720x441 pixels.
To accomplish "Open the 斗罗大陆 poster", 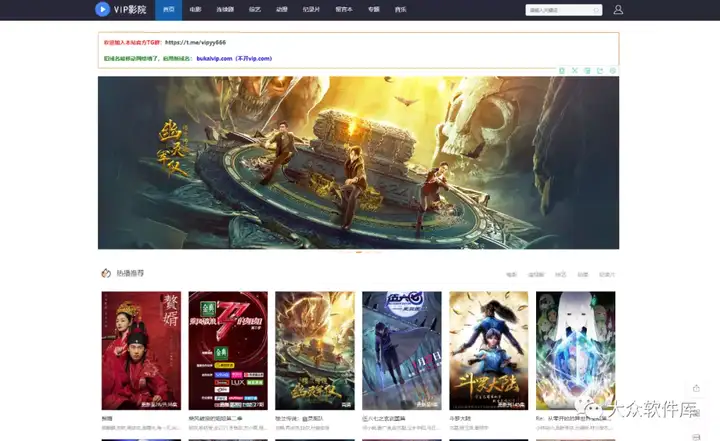I will 489,351.
